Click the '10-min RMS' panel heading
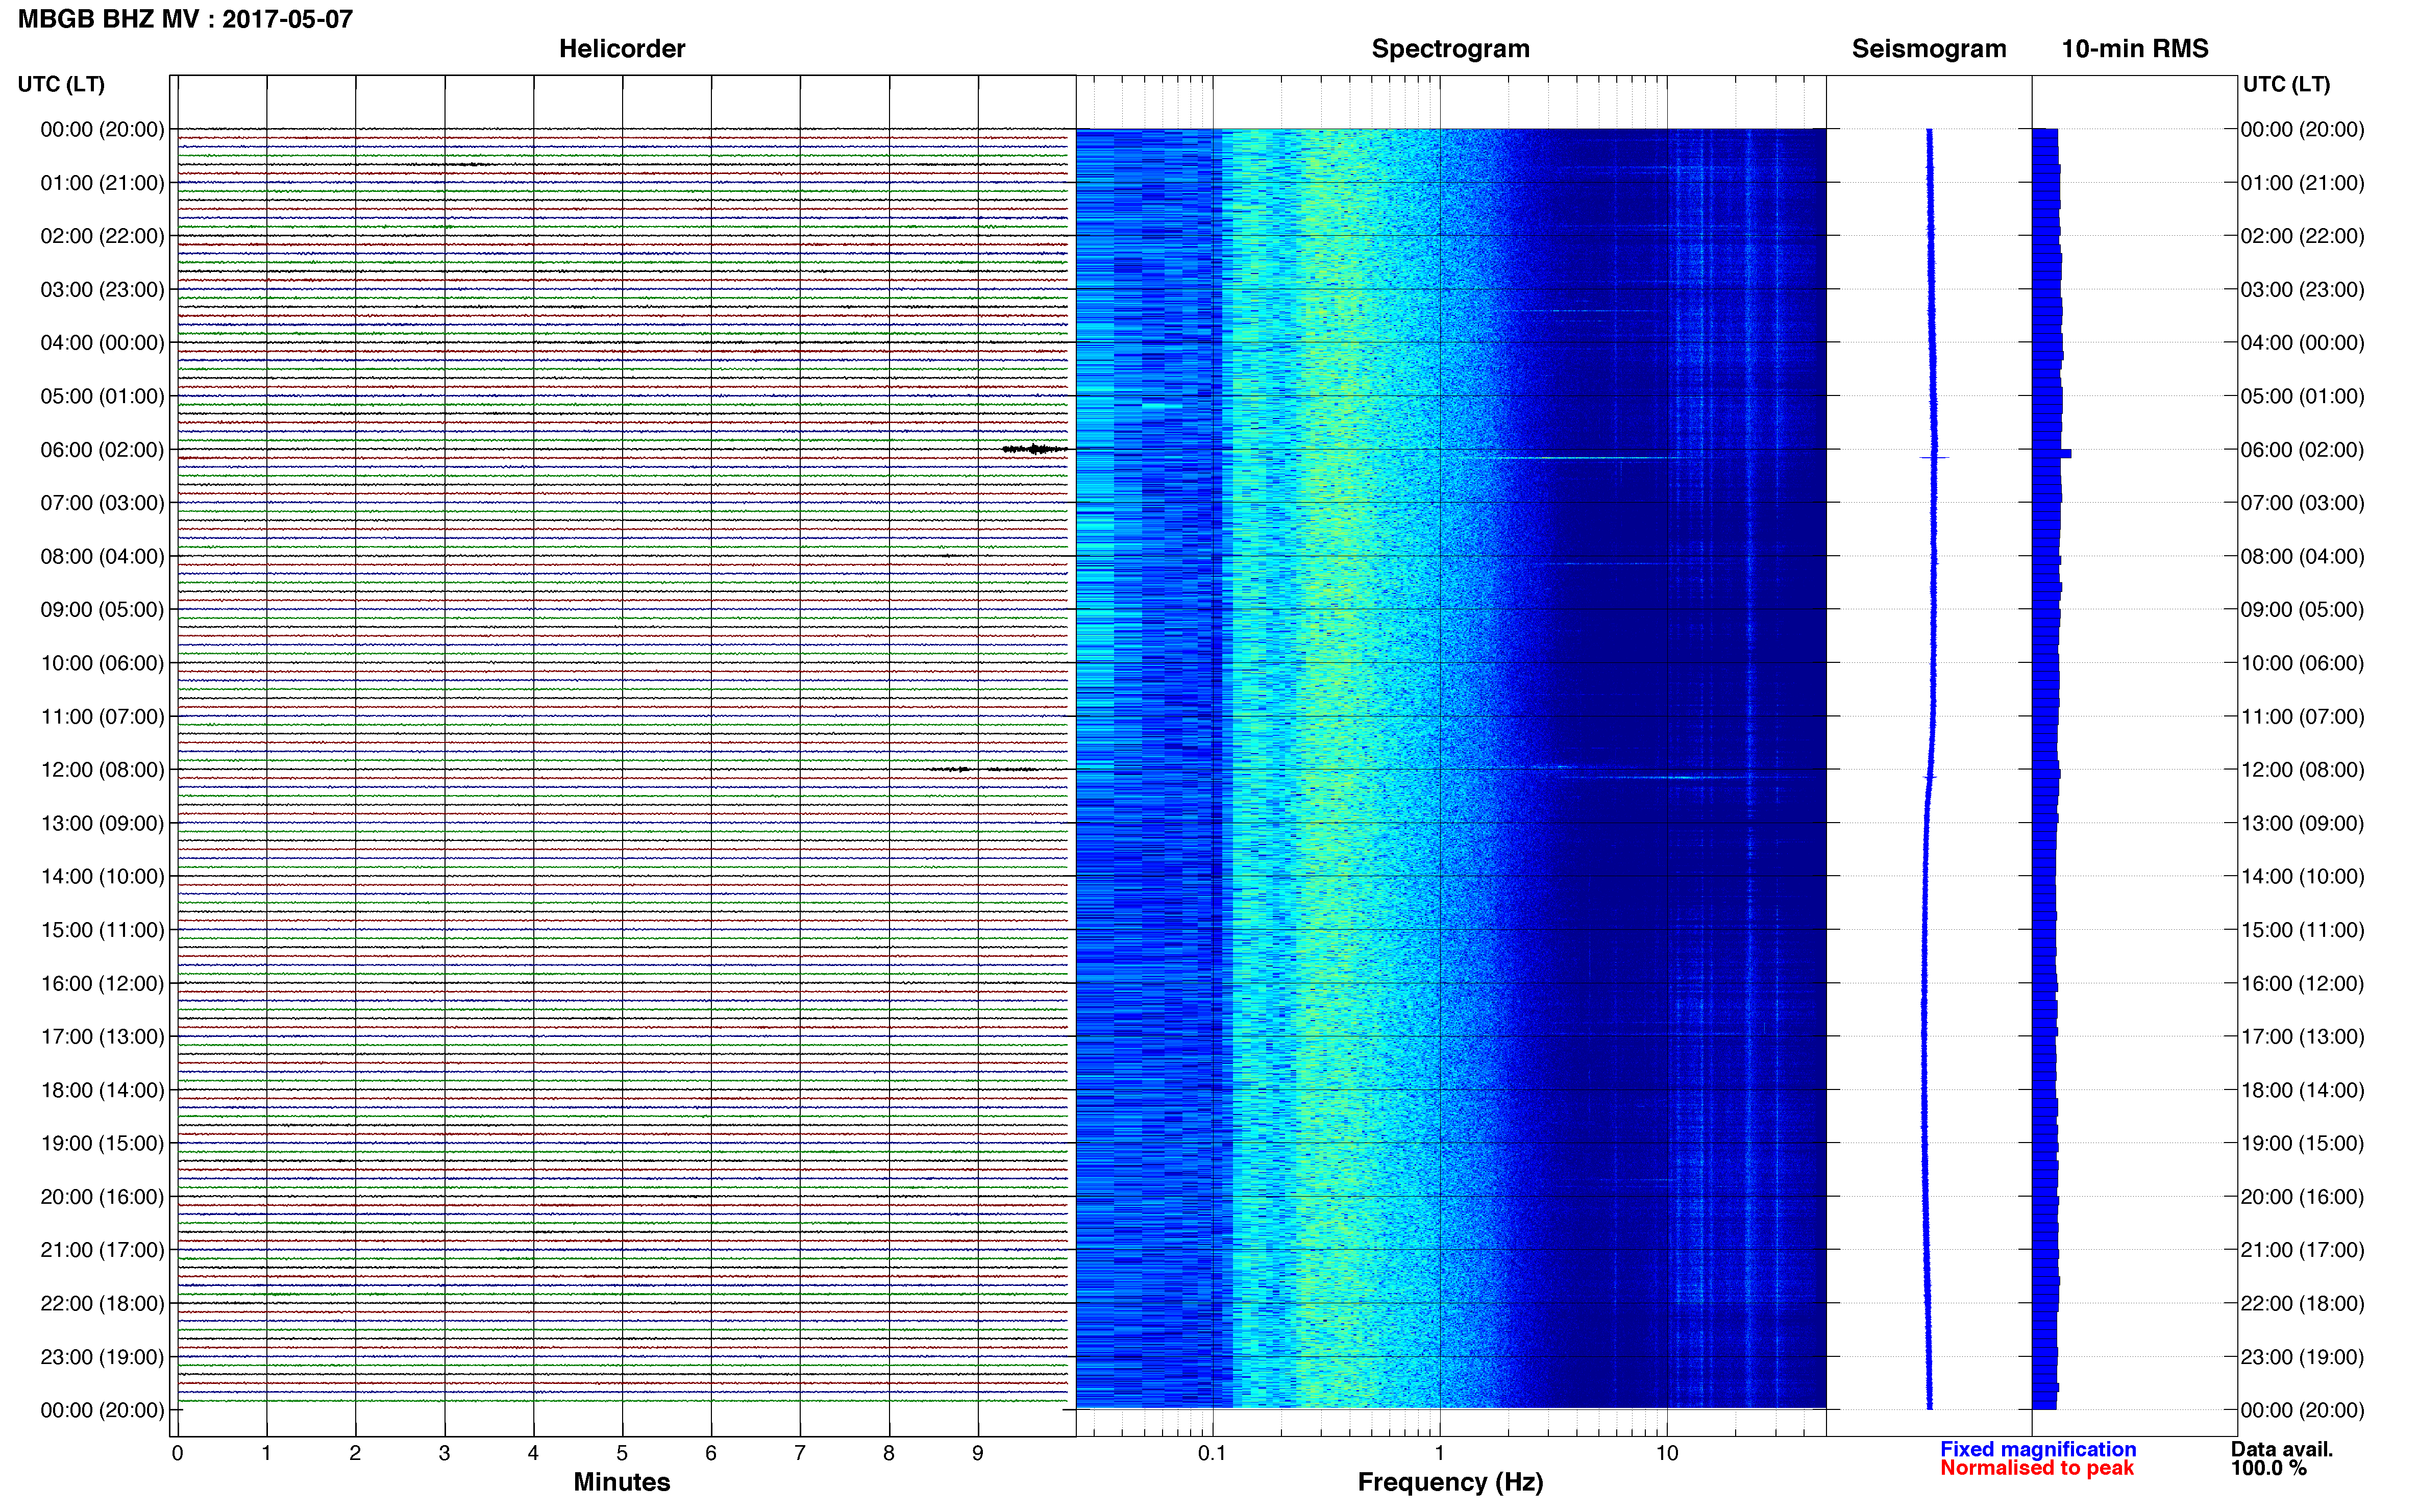2419x1512 pixels. (2135, 49)
